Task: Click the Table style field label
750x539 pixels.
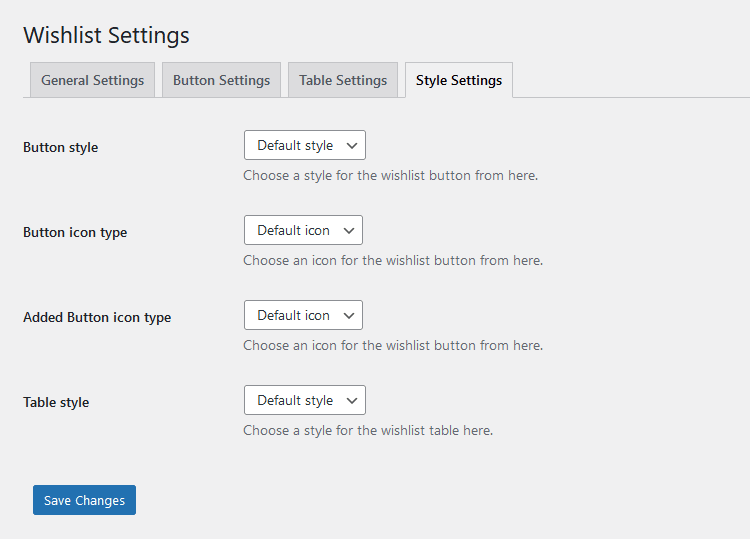Action: [56, 402]
